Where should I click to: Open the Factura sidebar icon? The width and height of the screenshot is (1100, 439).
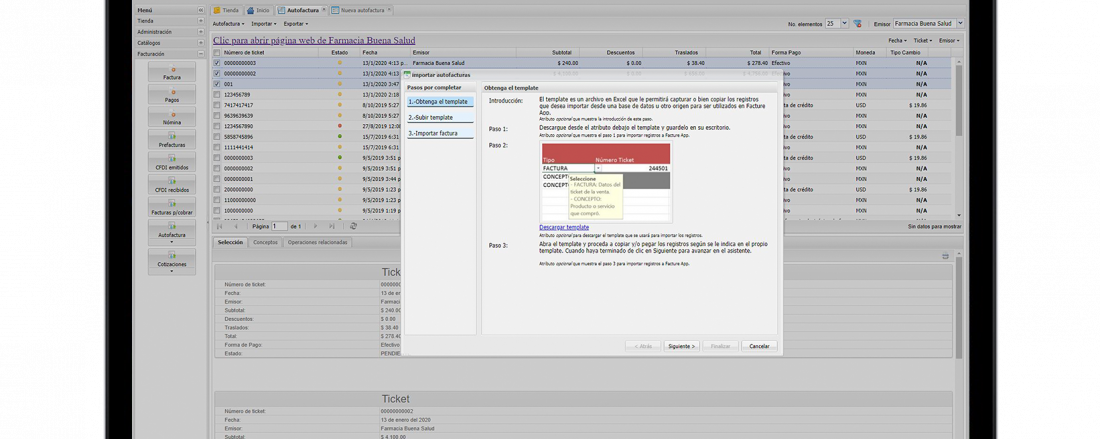[x=172, y=73]
